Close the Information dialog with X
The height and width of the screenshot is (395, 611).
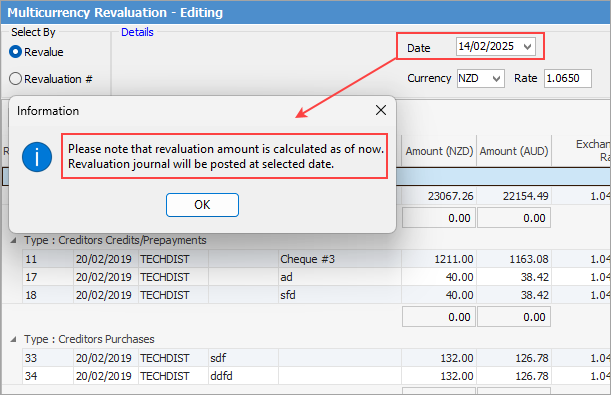click(x=381, y=110)
